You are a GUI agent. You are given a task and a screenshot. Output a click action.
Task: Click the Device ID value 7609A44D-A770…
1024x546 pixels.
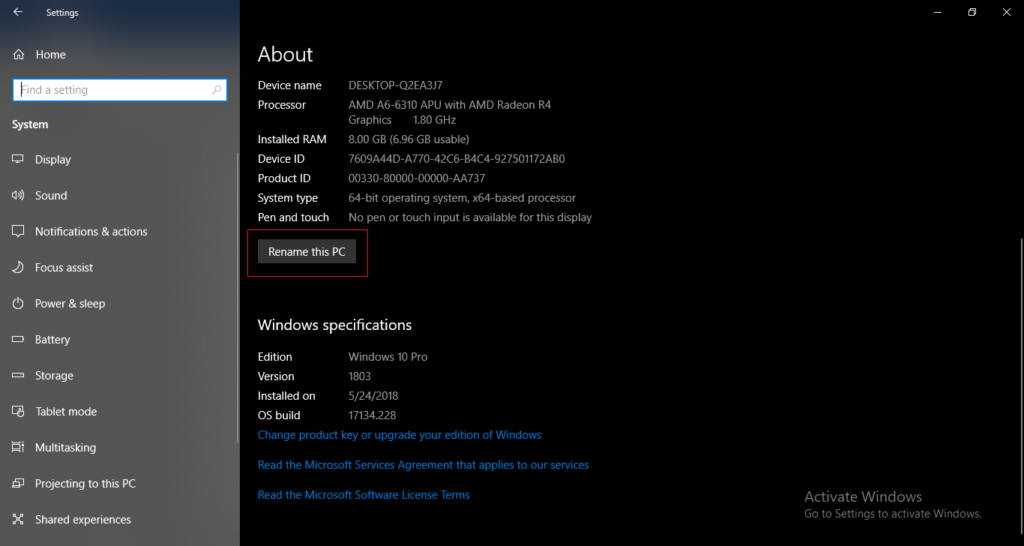pyautogui.click(x=456, y=159)
